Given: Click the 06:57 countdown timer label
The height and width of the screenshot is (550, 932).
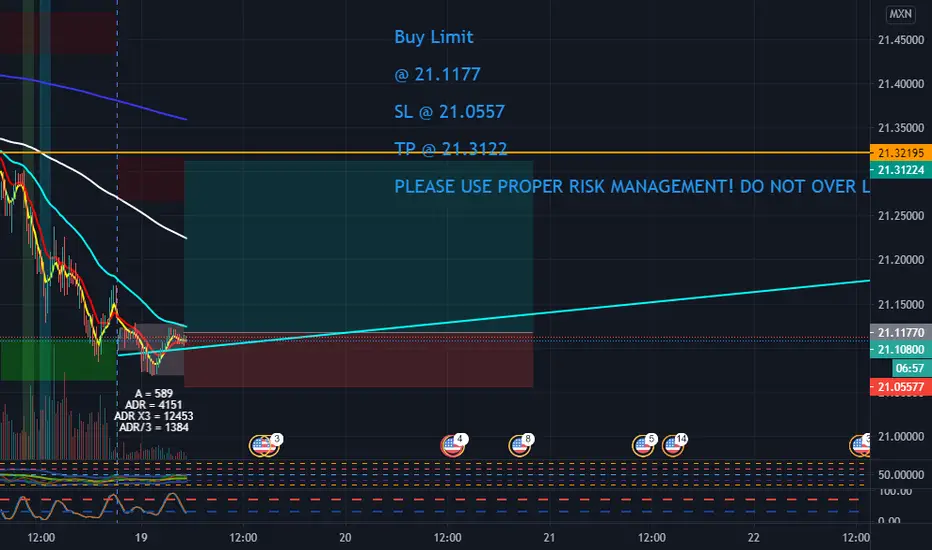Looking at the screenshot, I should (x=911, y=369).
